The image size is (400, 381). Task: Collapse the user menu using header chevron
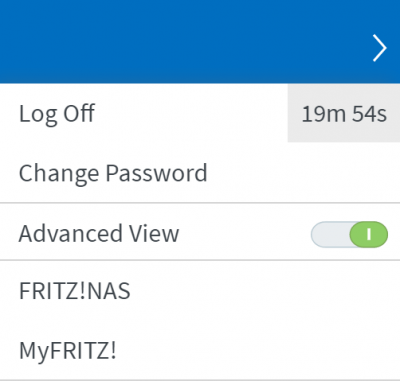point(380,48)
